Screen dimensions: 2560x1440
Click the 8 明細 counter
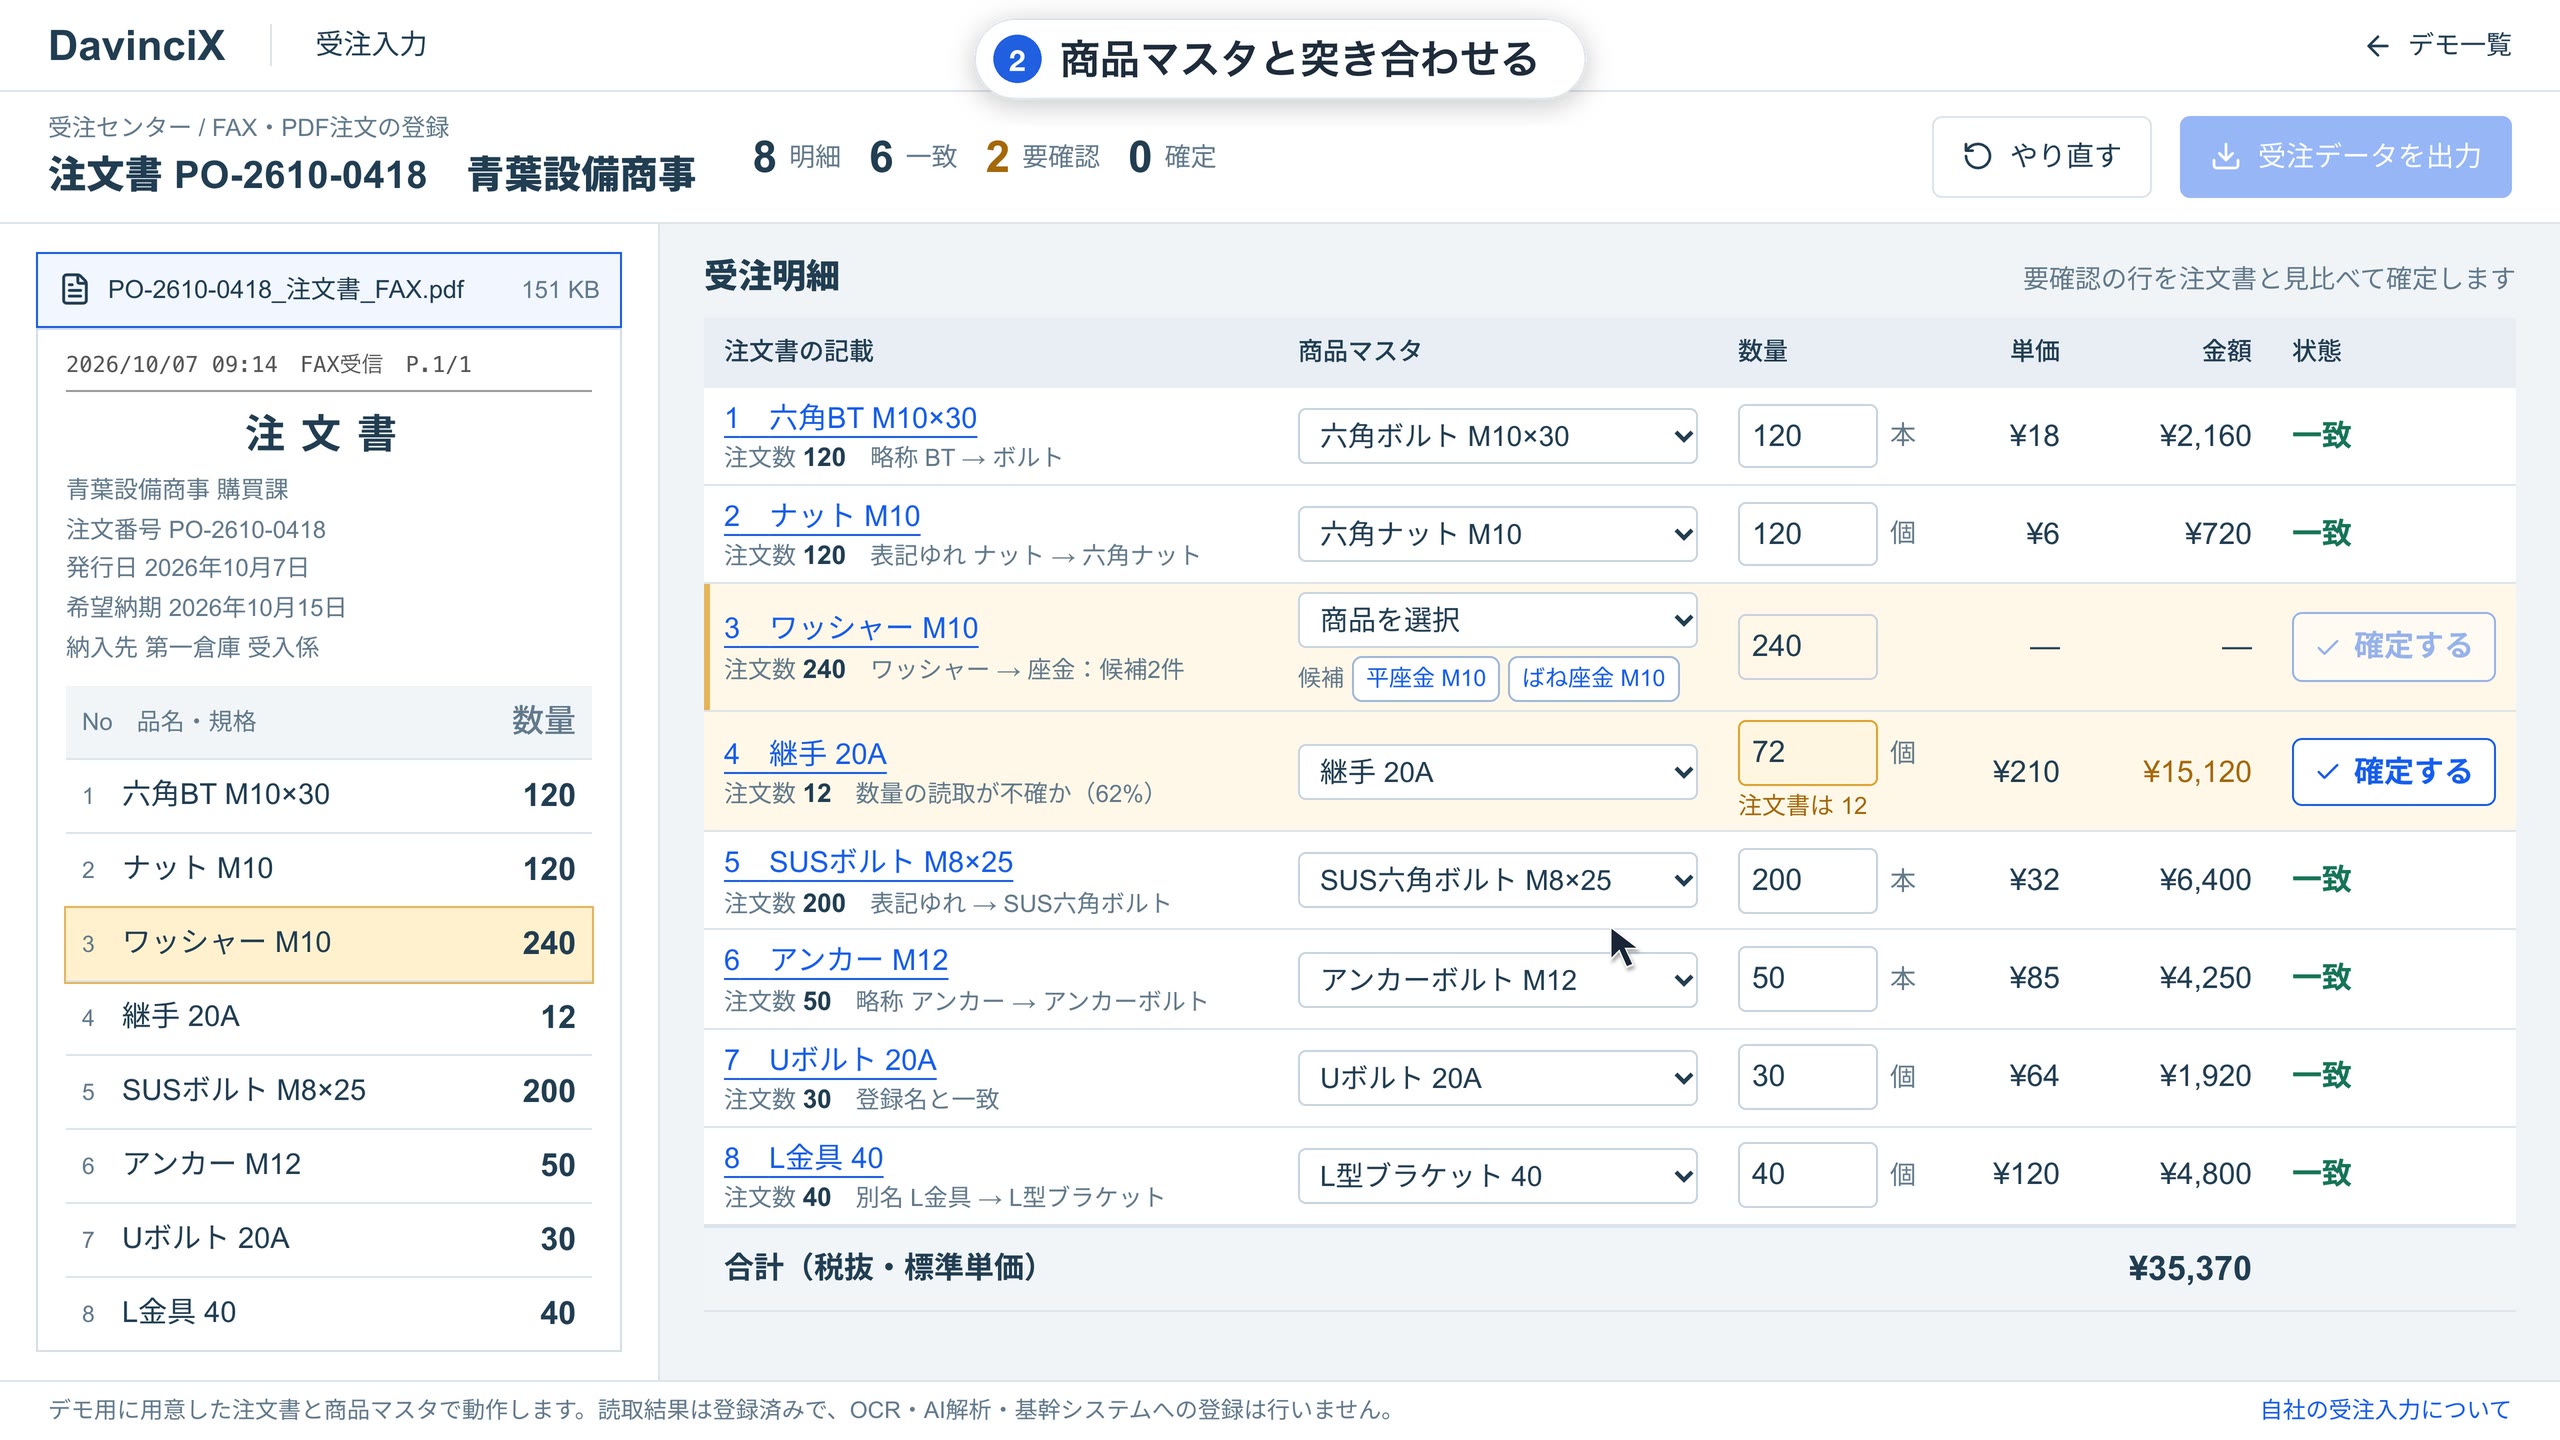tap(796, 157)
